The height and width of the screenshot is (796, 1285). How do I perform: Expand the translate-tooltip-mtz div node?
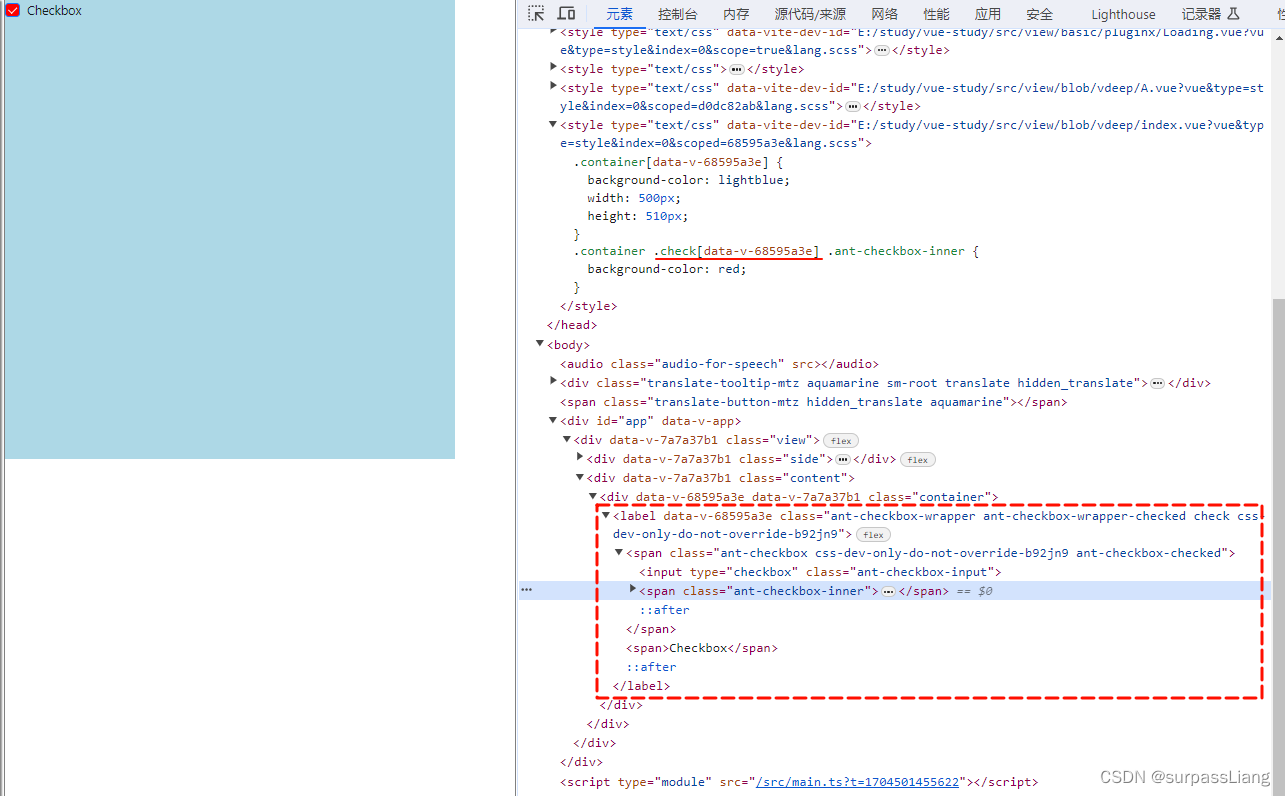click(x=554, y=382)
